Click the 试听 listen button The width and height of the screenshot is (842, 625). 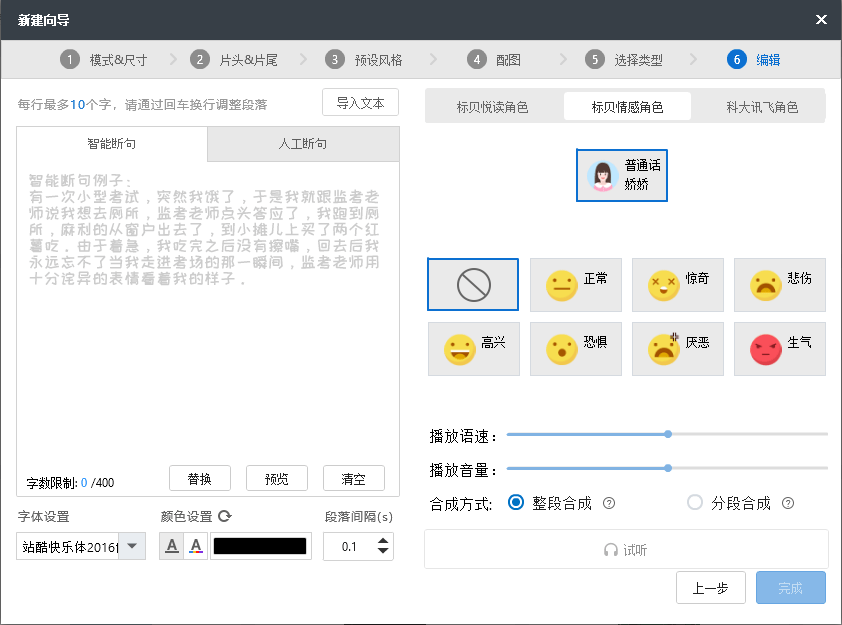click(626, 549)
